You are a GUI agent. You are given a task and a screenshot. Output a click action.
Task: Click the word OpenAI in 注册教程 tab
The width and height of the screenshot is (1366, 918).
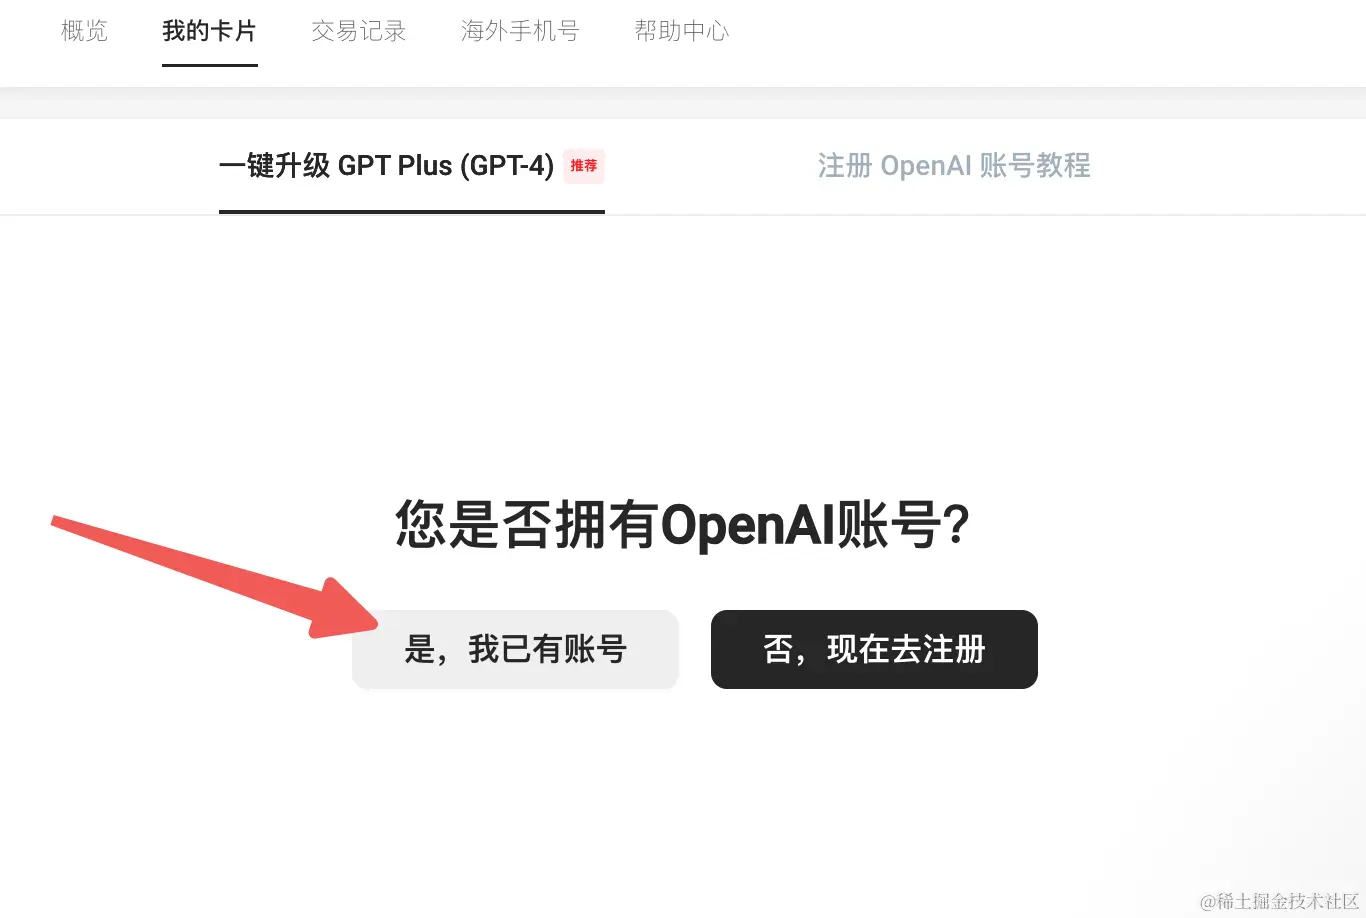(926, 166)
